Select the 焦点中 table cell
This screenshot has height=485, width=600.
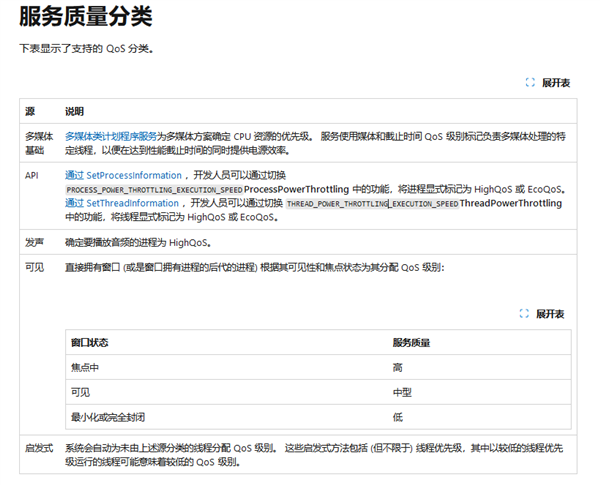(84, 367)
